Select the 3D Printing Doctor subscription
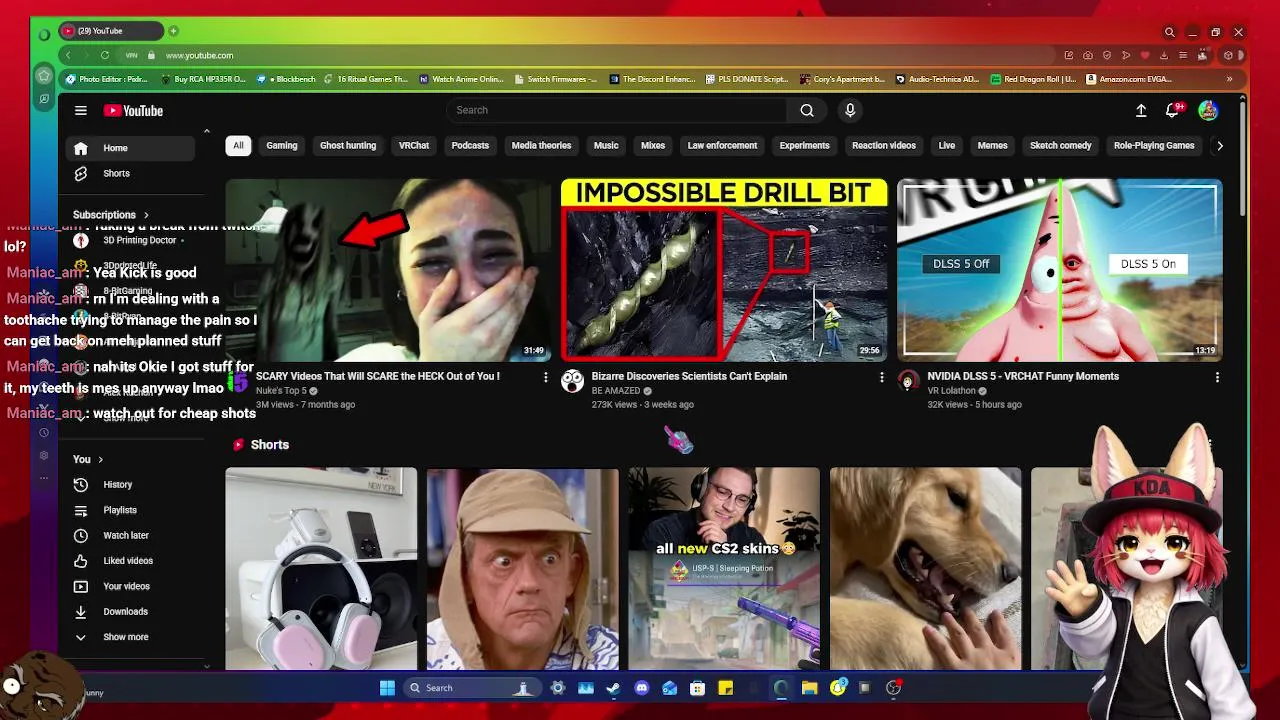 point(130,240)
